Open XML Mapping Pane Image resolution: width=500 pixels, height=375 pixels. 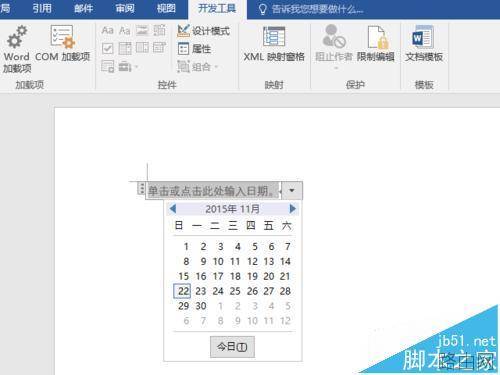274,44
